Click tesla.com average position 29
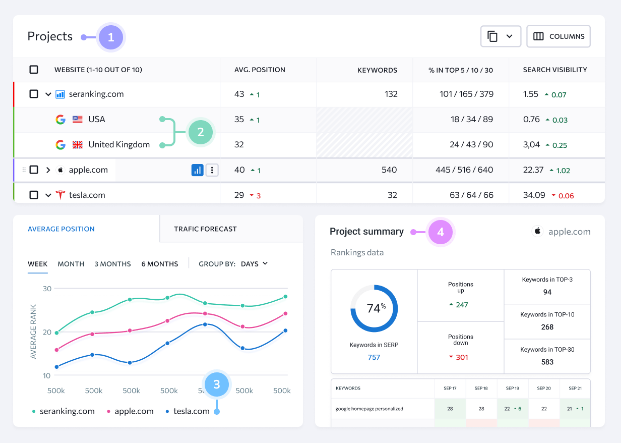 [x=239, y=195]
